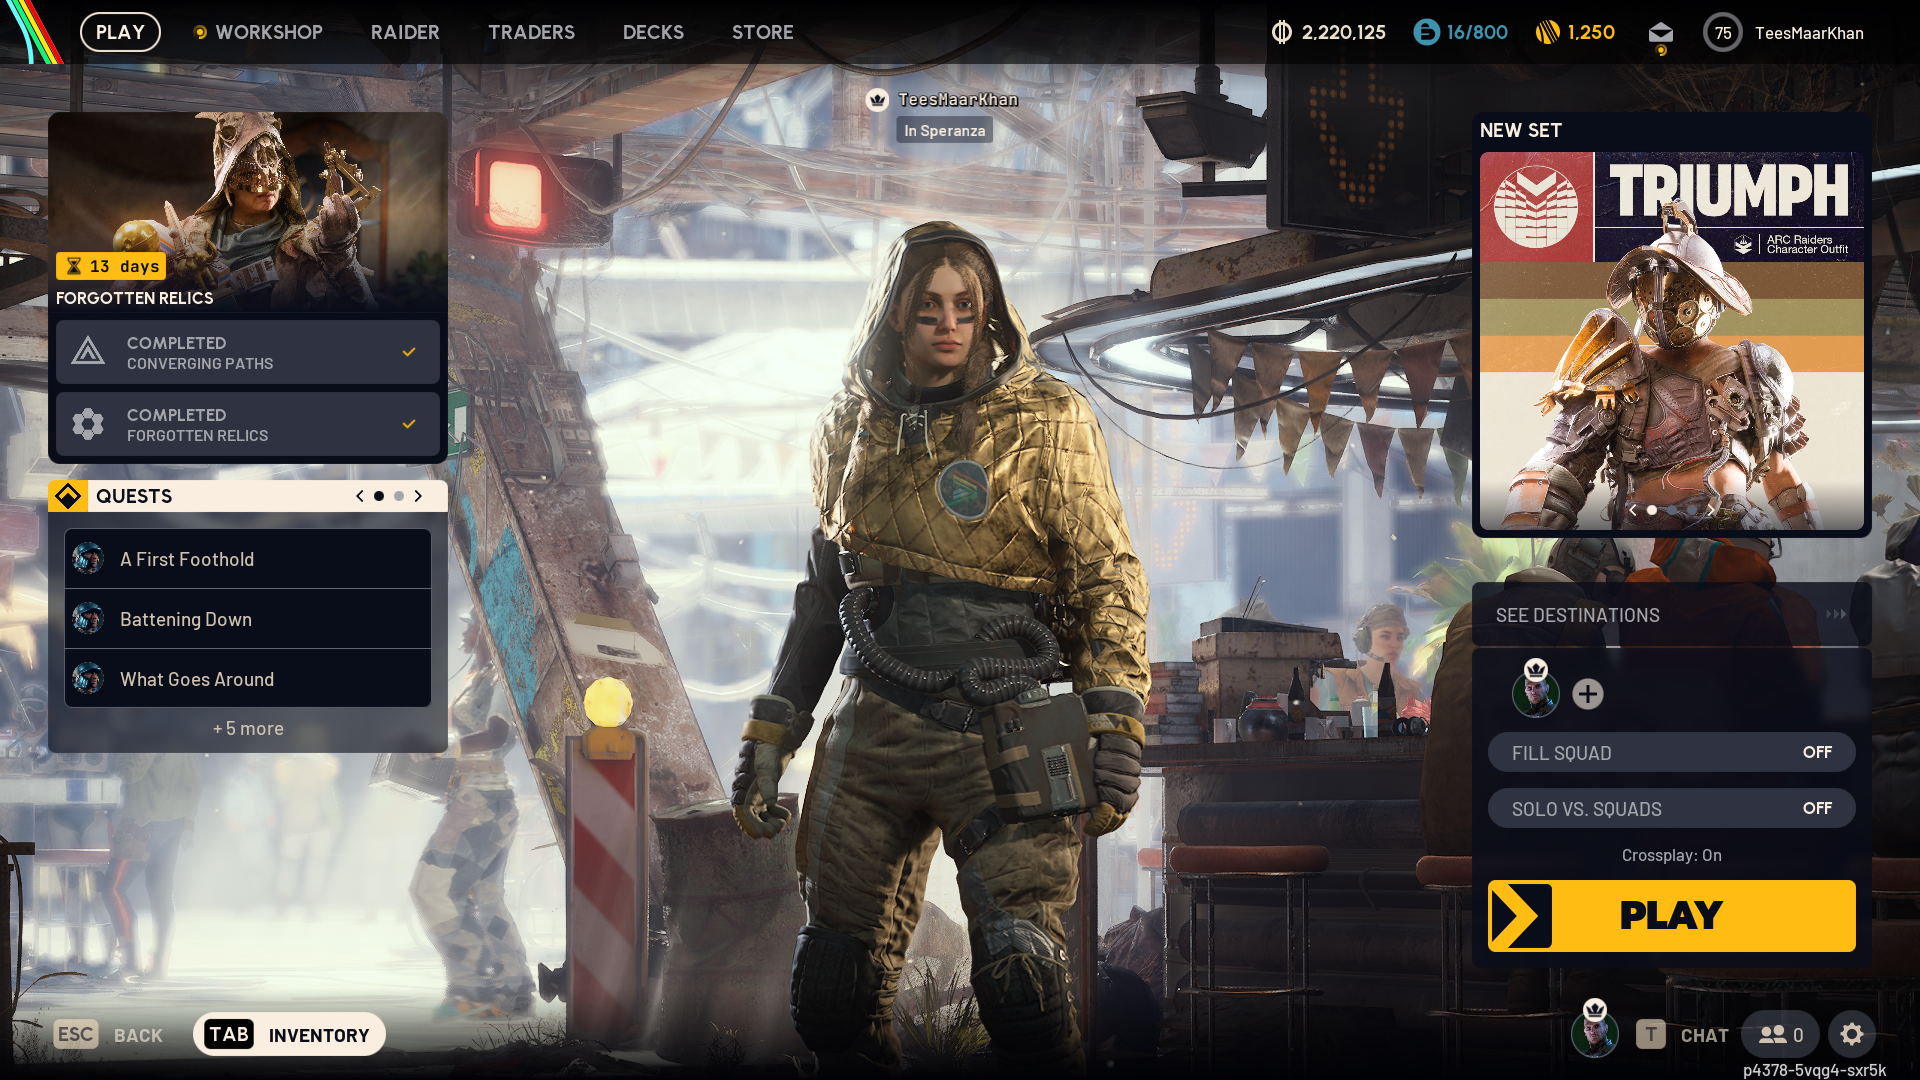
Task: Click the Converging Paths completed checkmark
Action: [409, 352]
